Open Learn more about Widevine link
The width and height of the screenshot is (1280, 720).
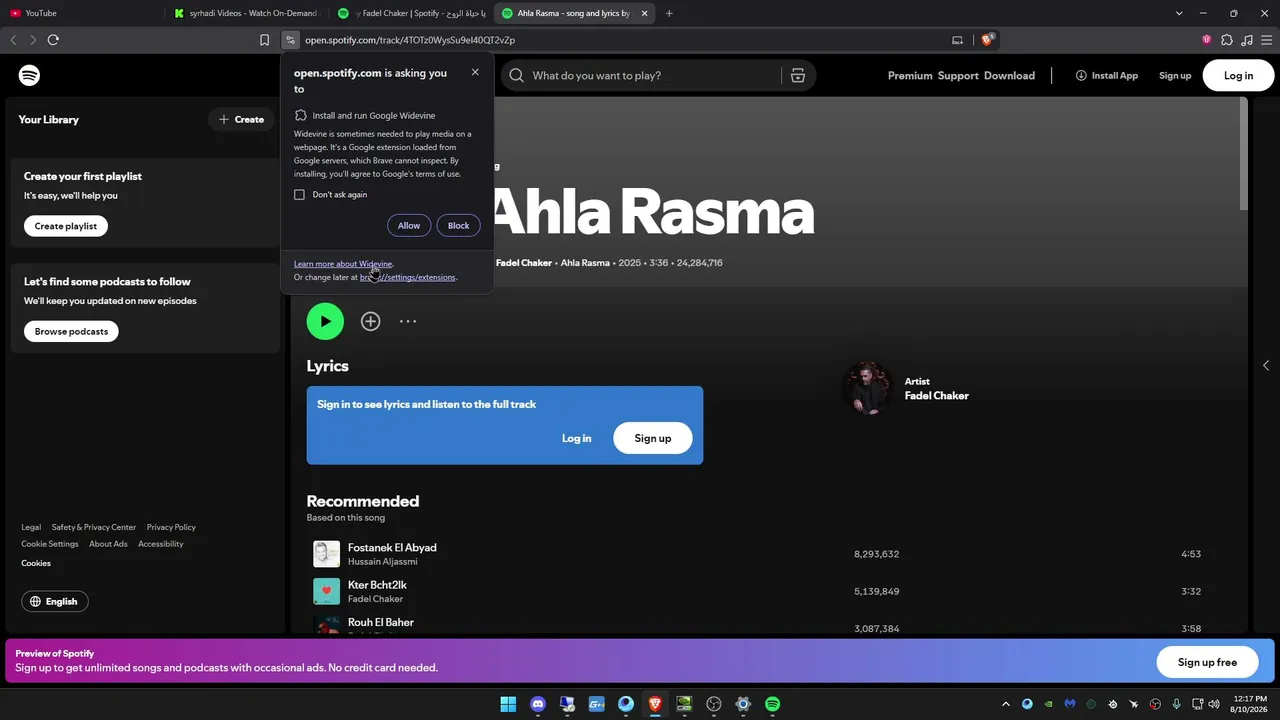(343, 264)
